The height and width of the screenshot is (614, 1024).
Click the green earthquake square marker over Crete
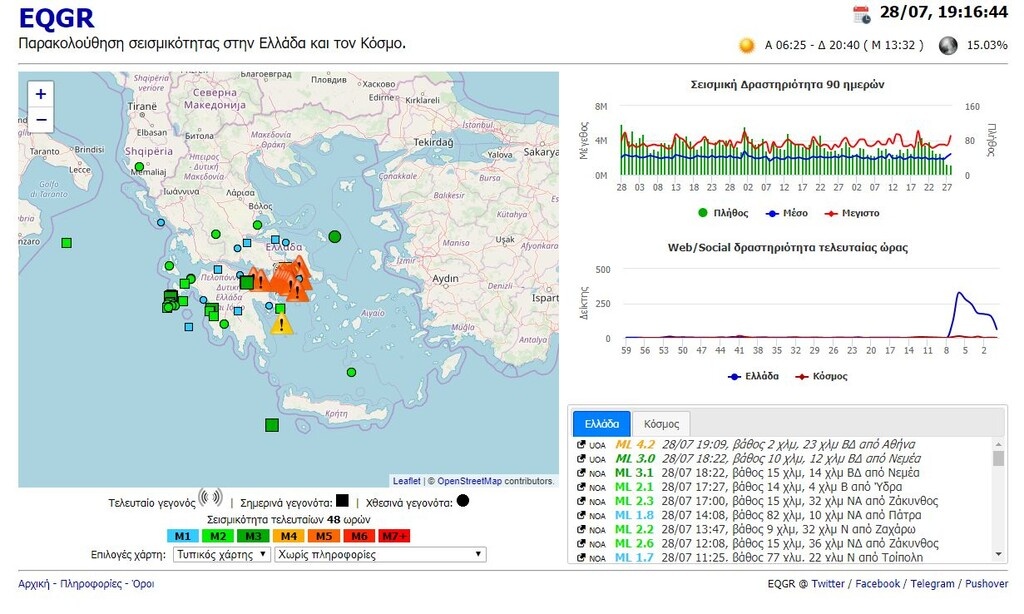[x=271, y=424]
